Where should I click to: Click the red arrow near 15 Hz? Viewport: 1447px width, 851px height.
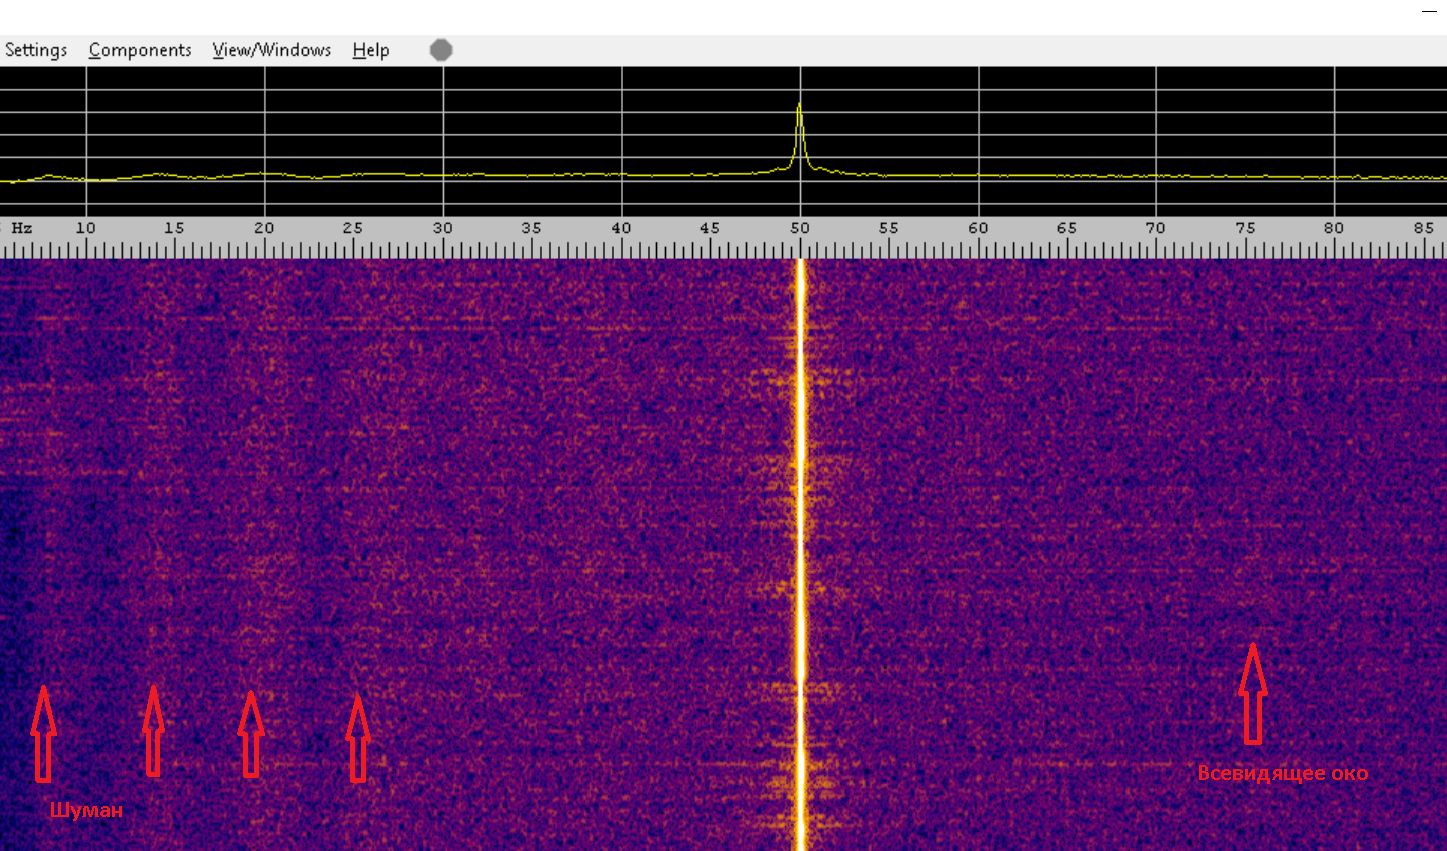point(152,730)
